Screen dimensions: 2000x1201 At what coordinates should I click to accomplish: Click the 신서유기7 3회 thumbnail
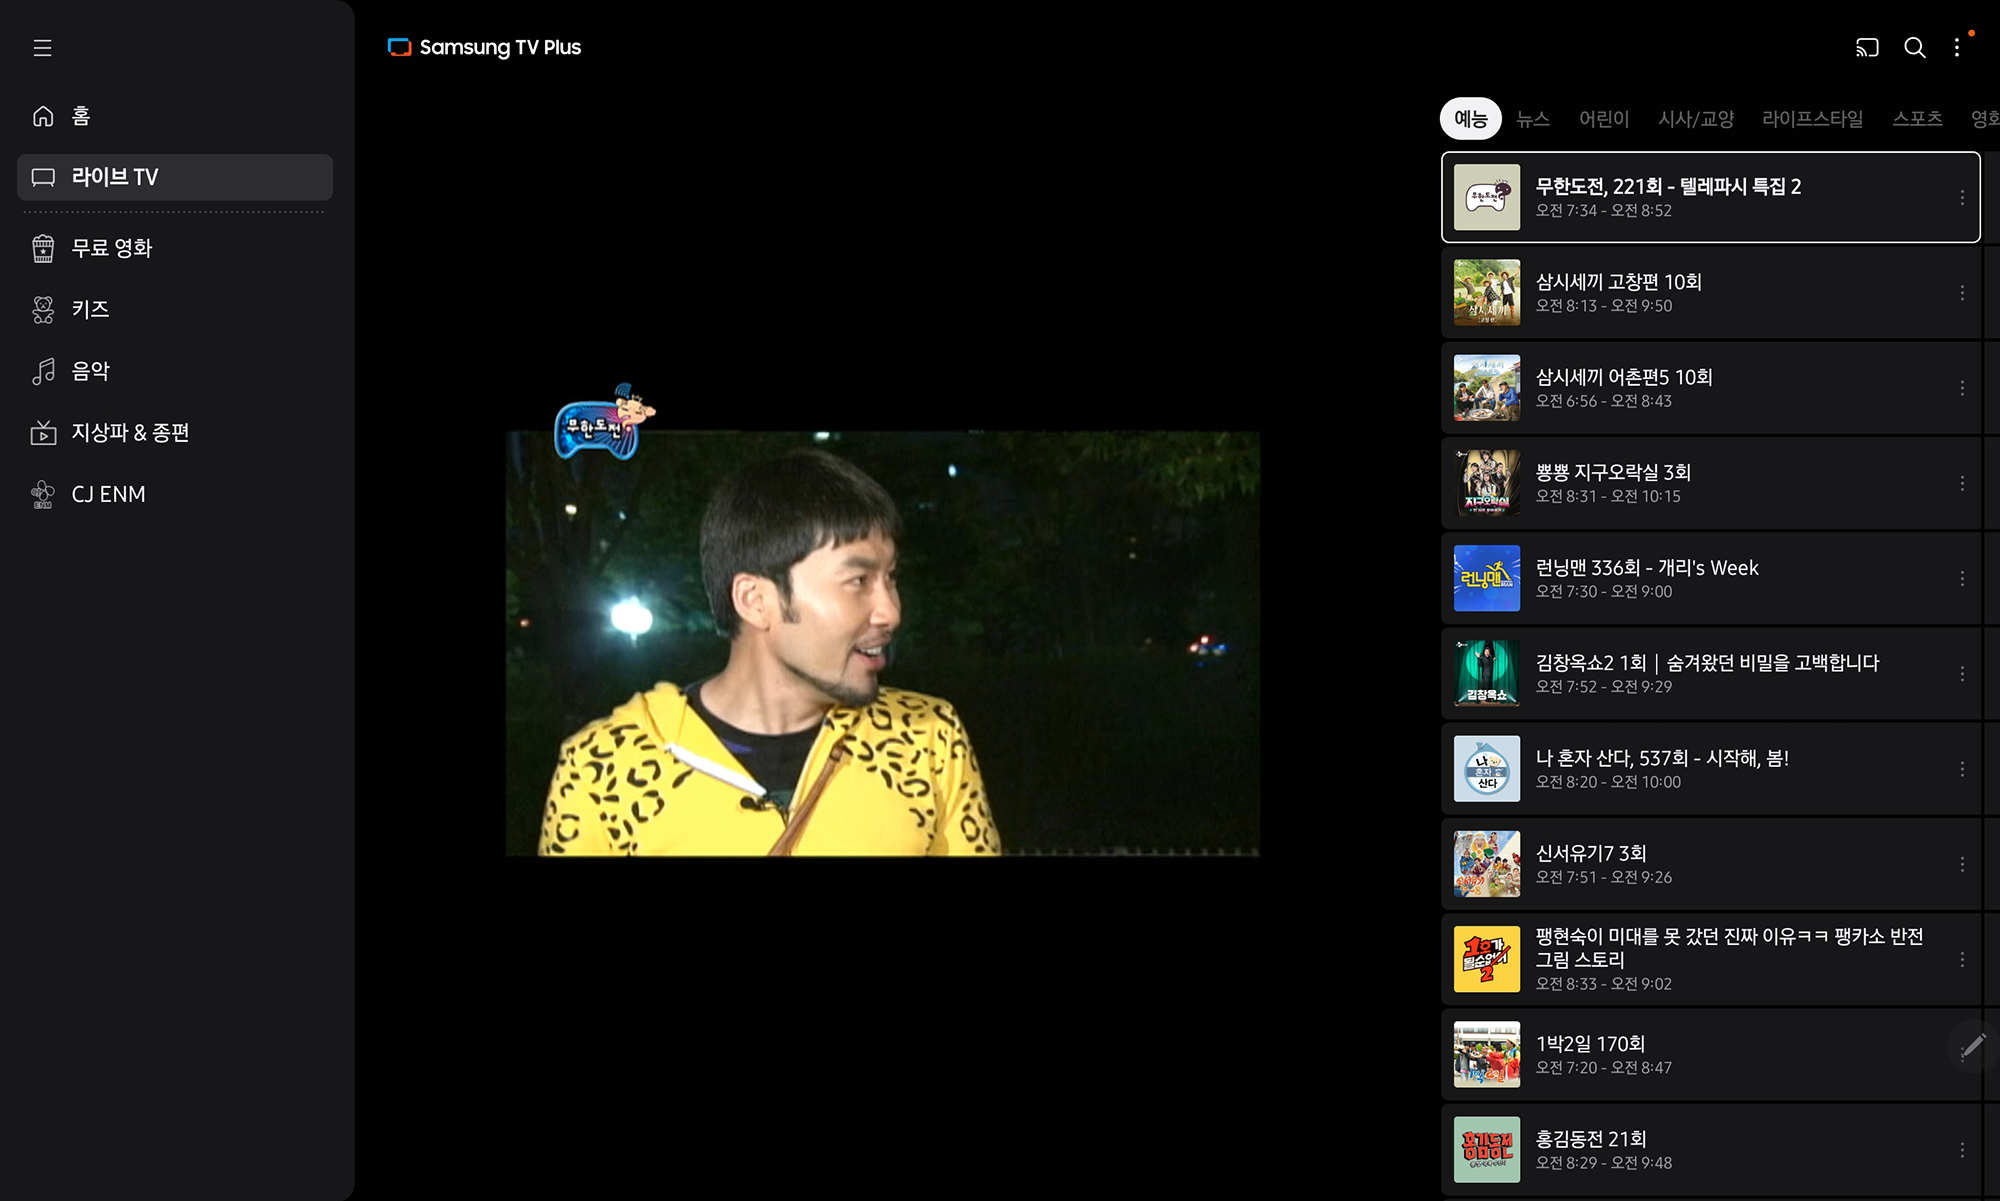[x=1486, y=864]
